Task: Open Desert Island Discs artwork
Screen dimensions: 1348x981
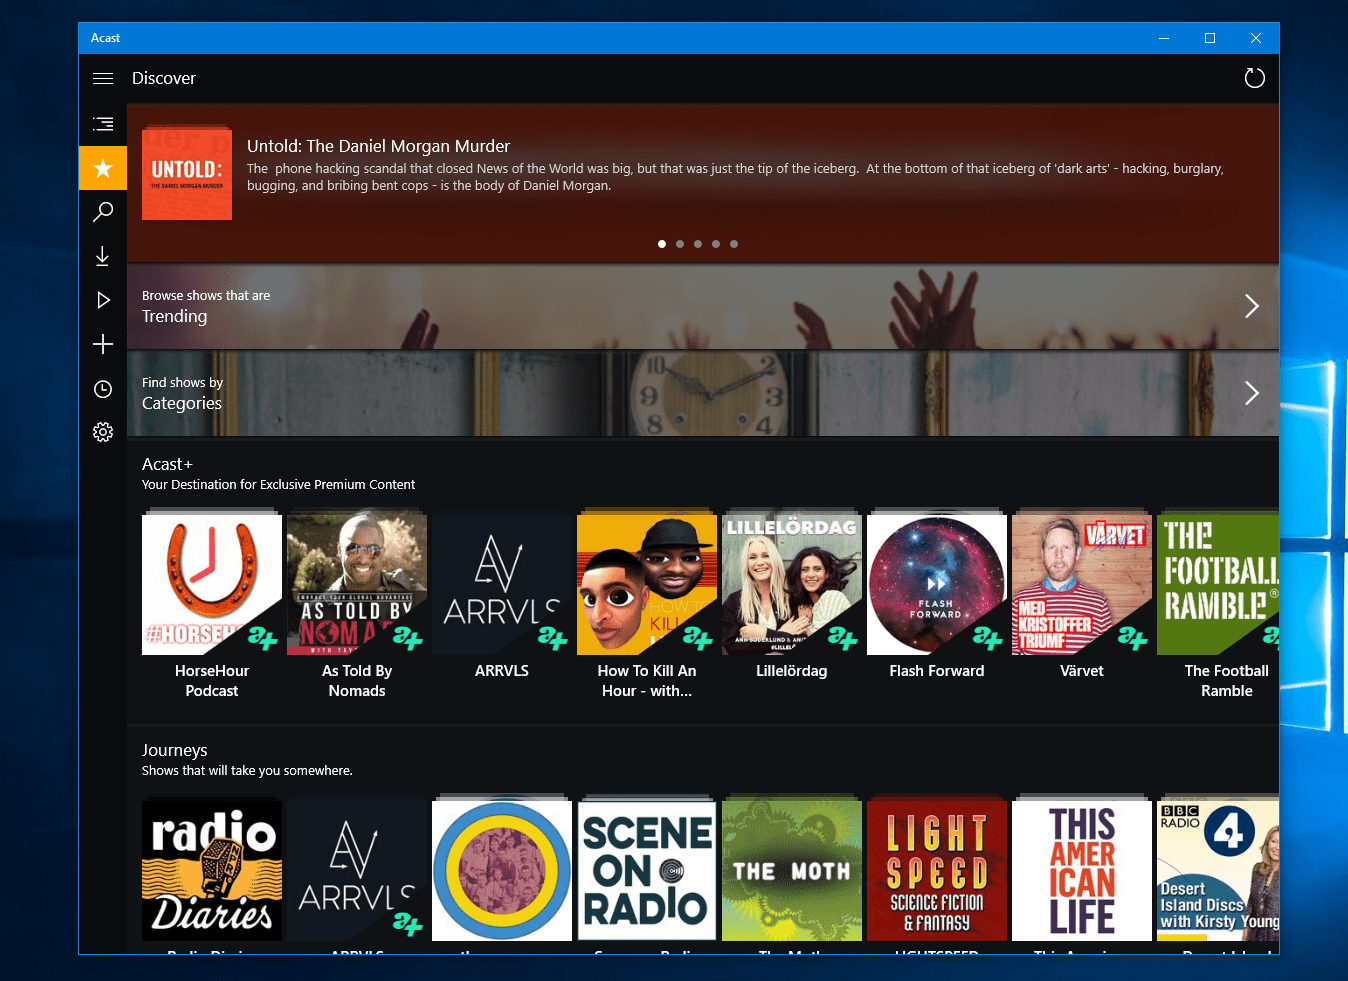Action: (x=1218, y=871)
